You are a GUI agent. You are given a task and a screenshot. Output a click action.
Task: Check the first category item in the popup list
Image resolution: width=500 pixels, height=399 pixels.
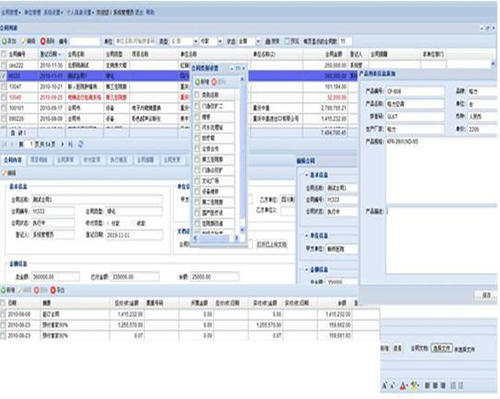197,106
